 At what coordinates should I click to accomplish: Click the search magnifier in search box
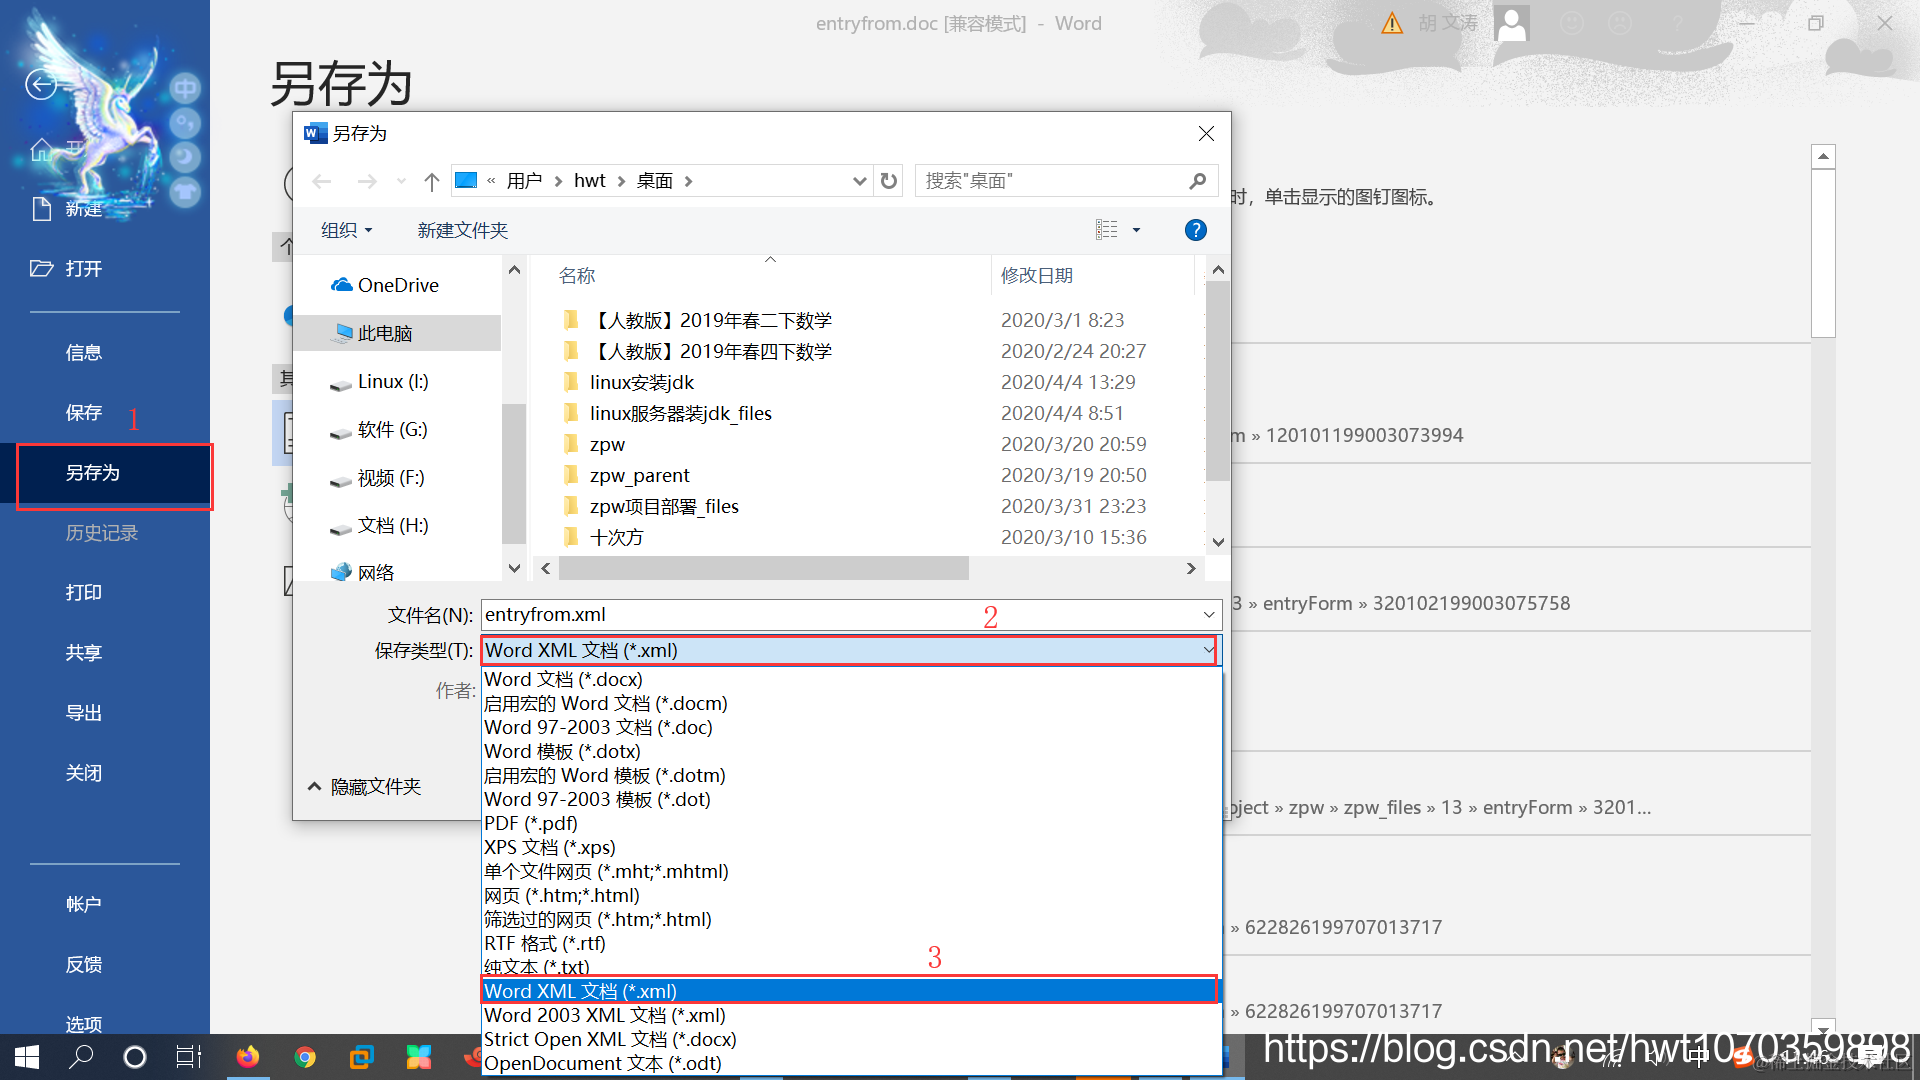1197,181
